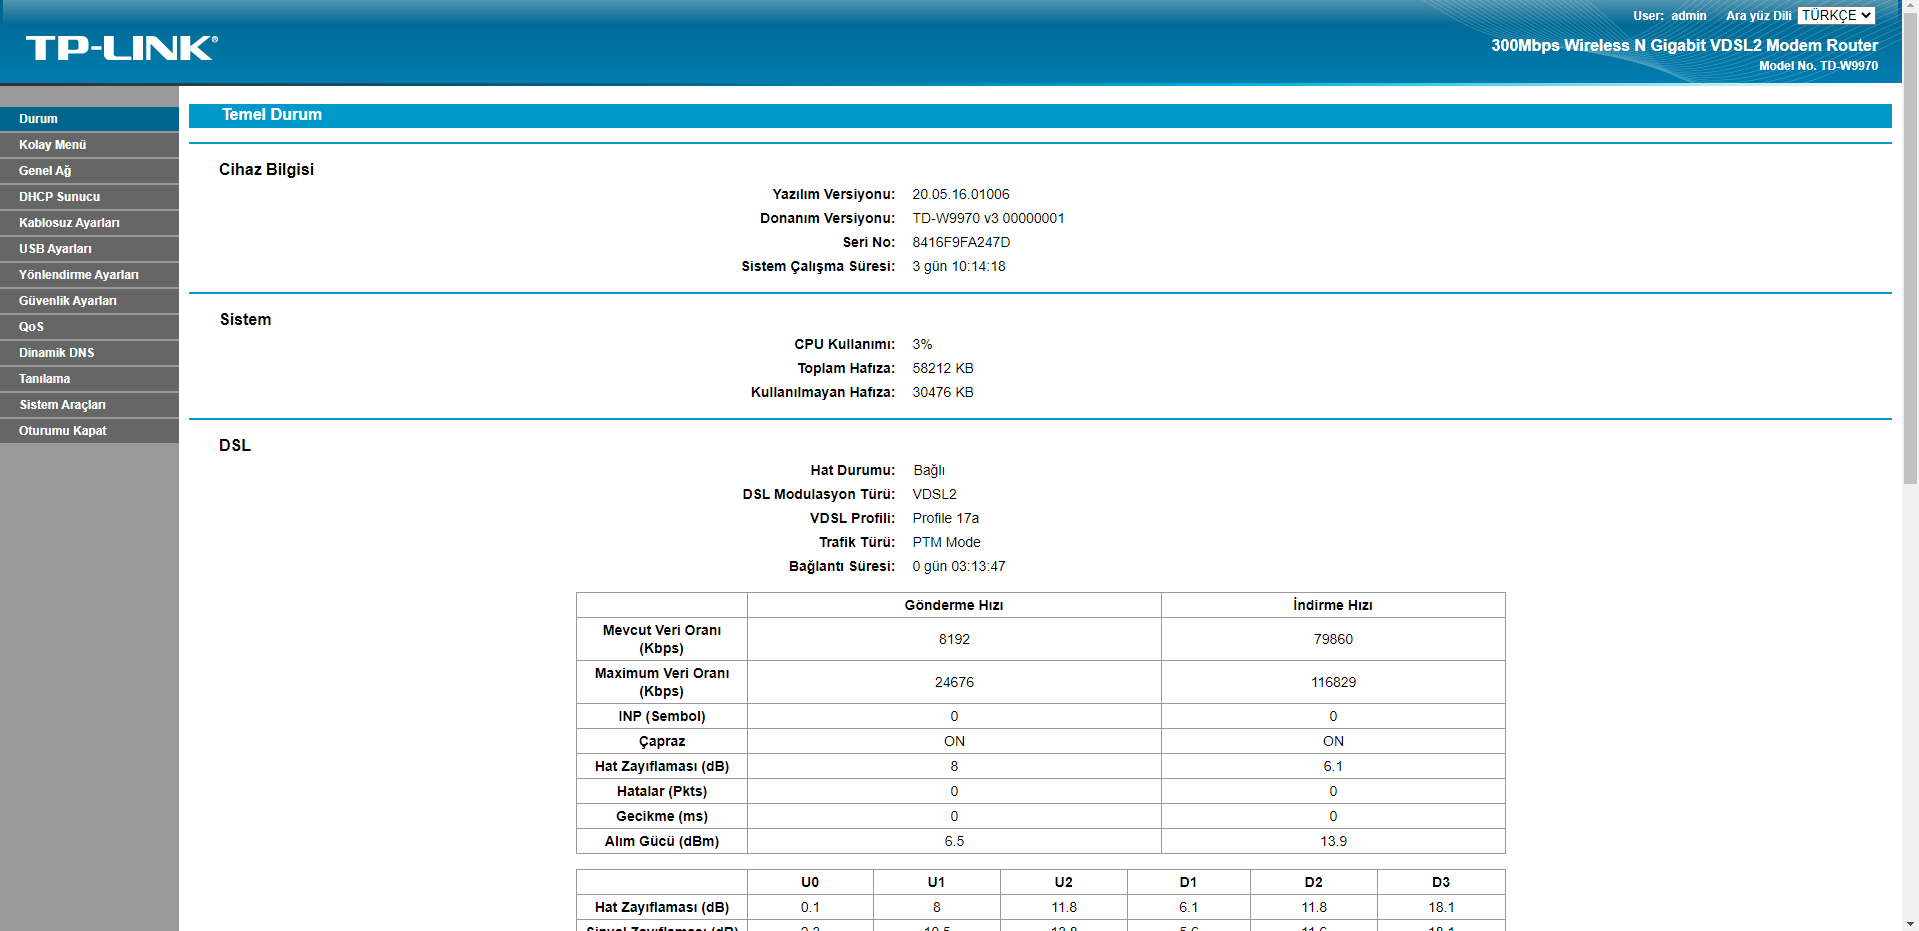The image size is (1919, 931).
Task: Open Dinamik DNS settings
Action: click(89, 353)
